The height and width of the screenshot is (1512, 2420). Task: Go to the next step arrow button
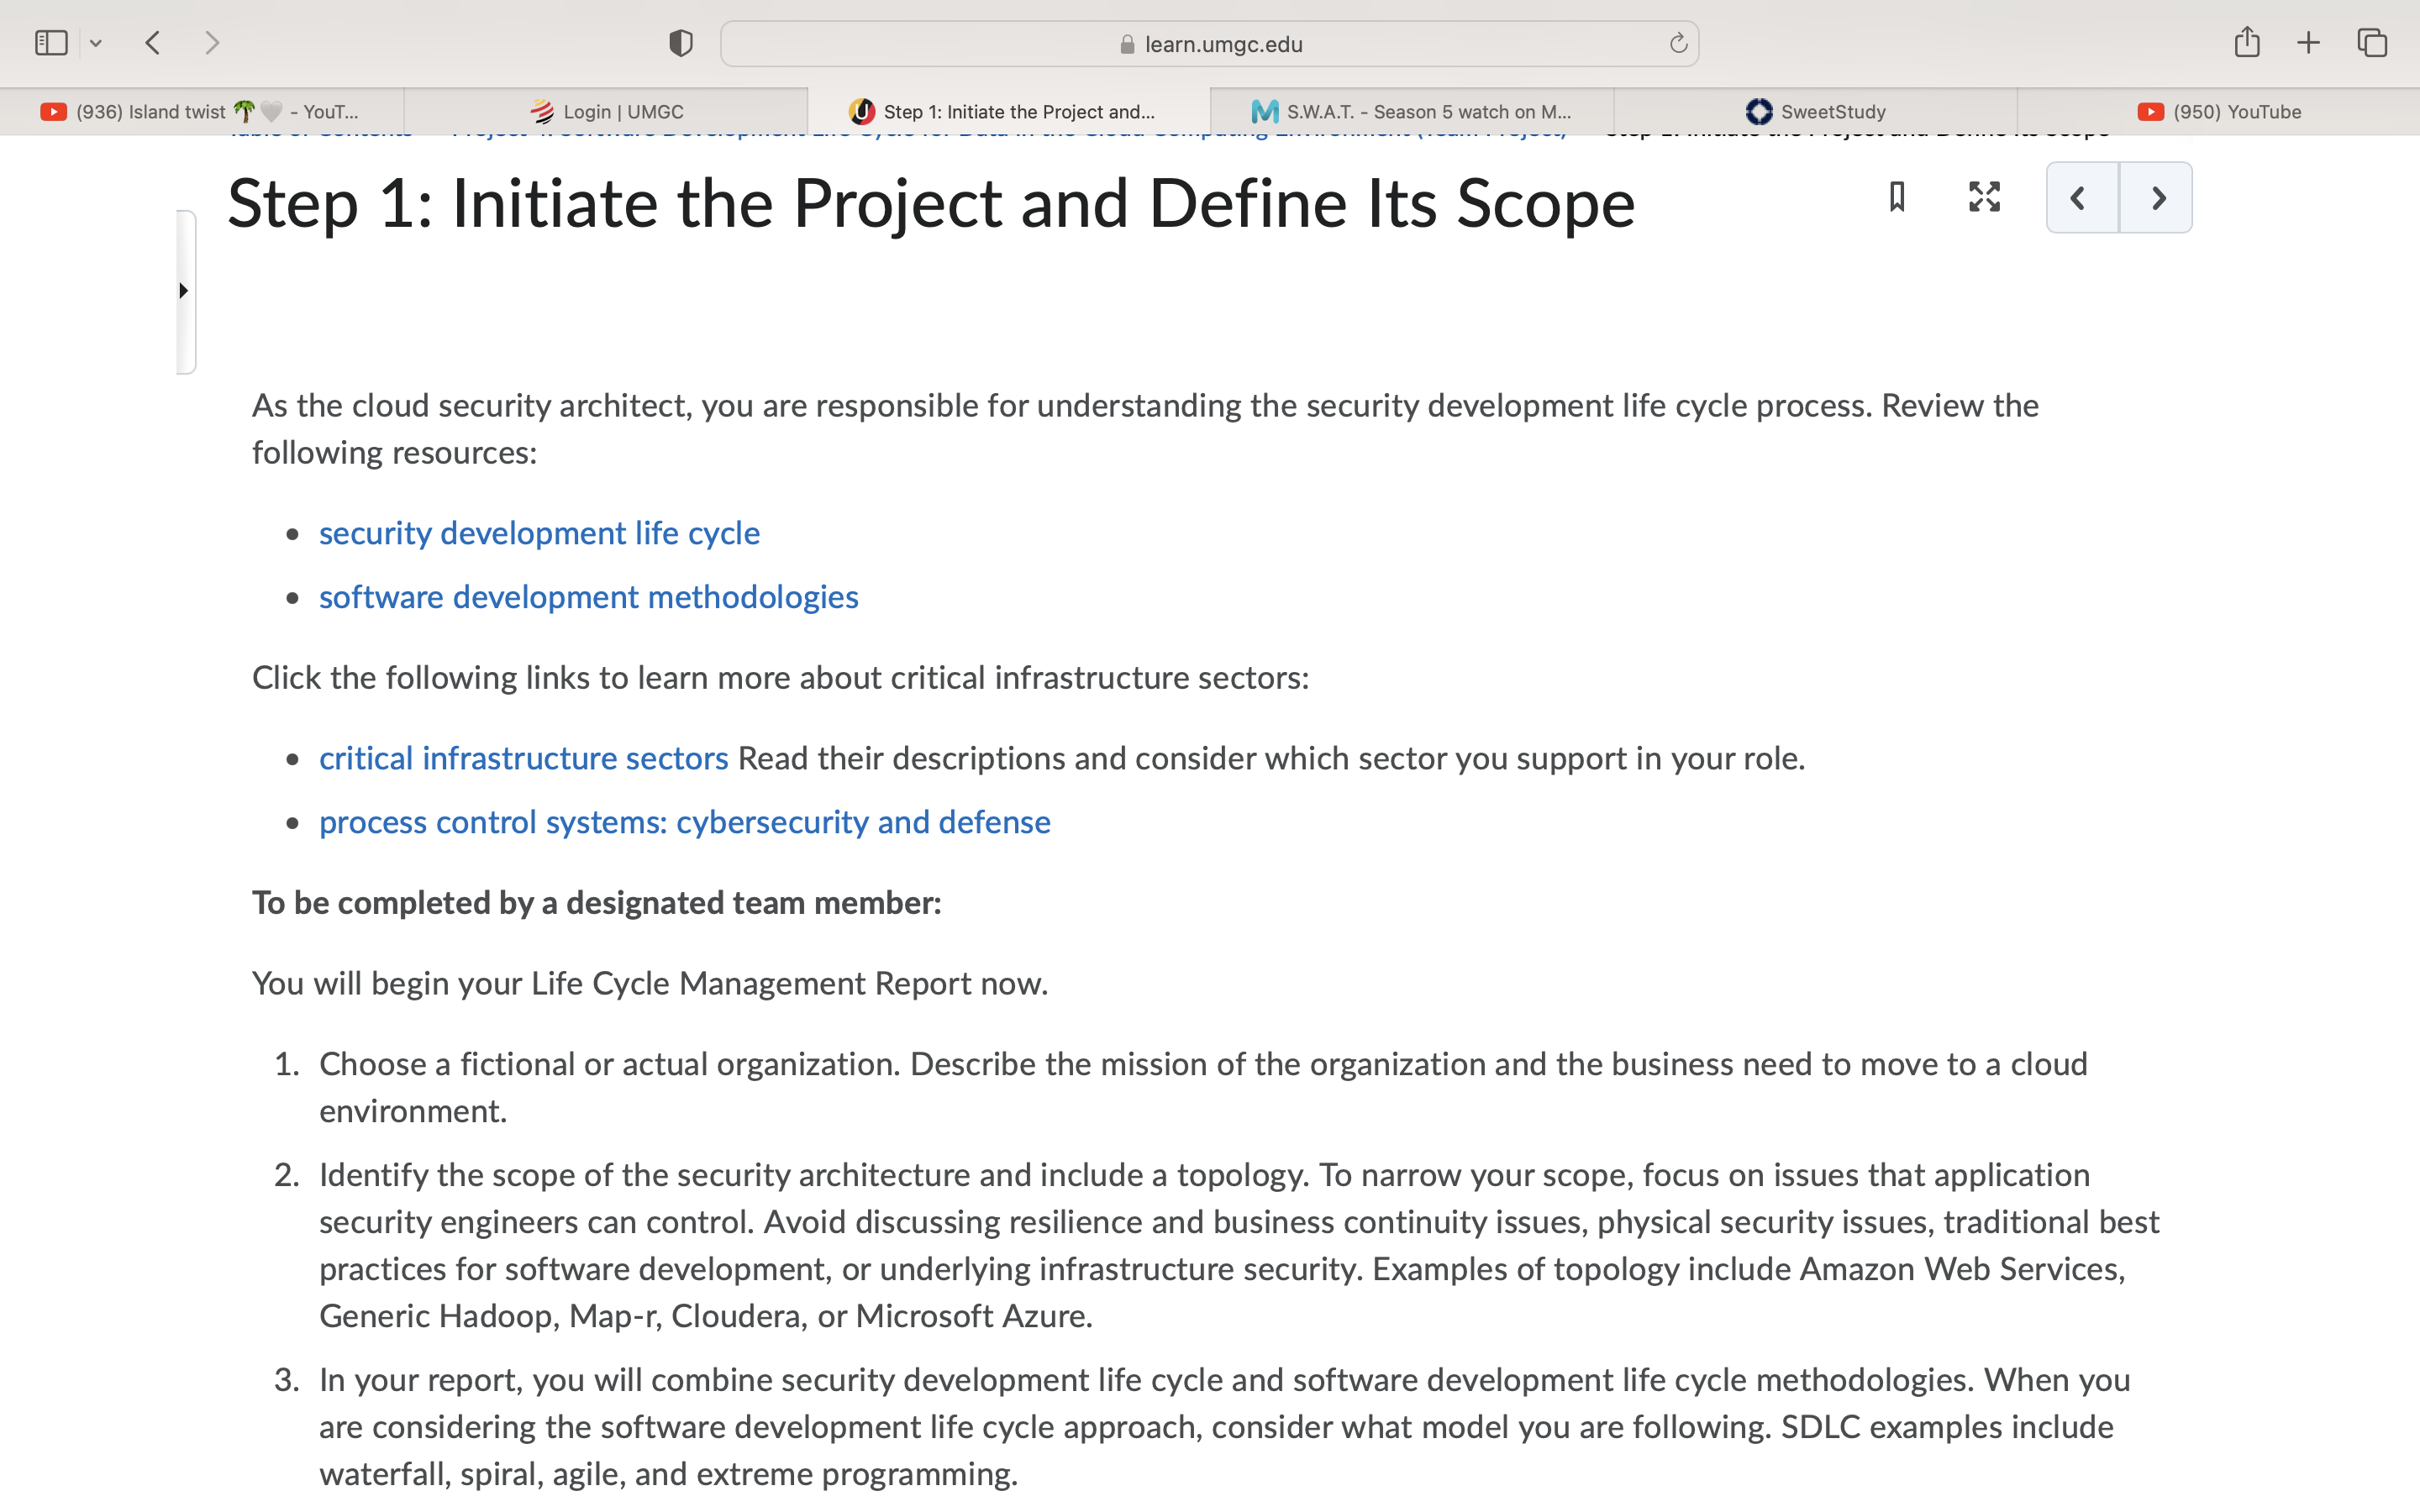pyautogui.click(x=2156, y=198)
